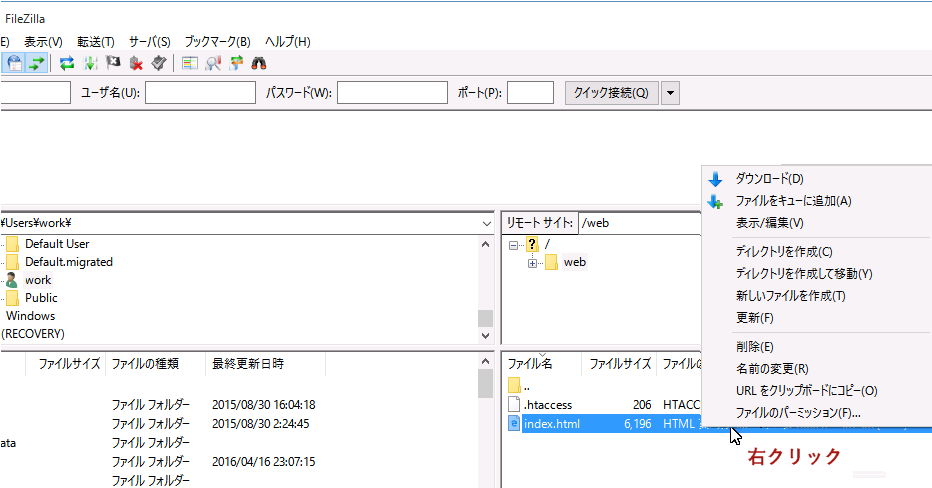Cancel the current operation via toolbar flag icon

tap(113, 63)
